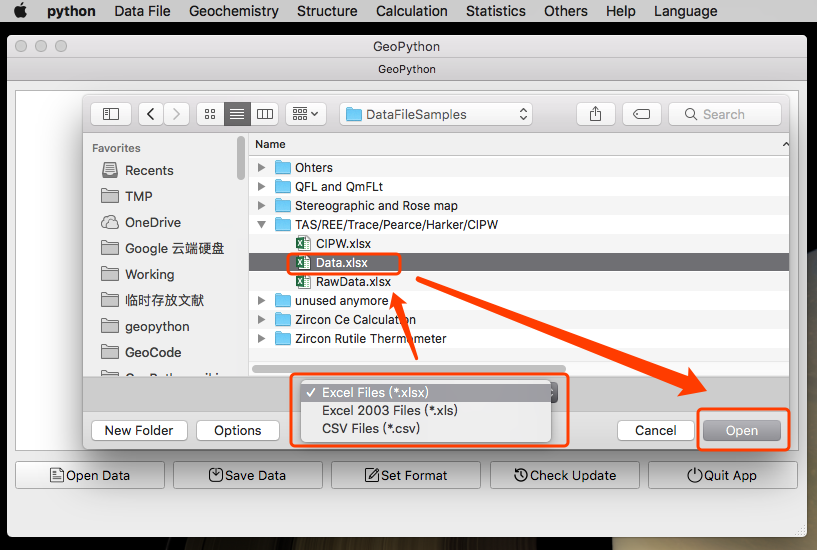Select Google 云端硬盘 in the sidebar
This screenshot has width=817, height=550.
(162, 248)
